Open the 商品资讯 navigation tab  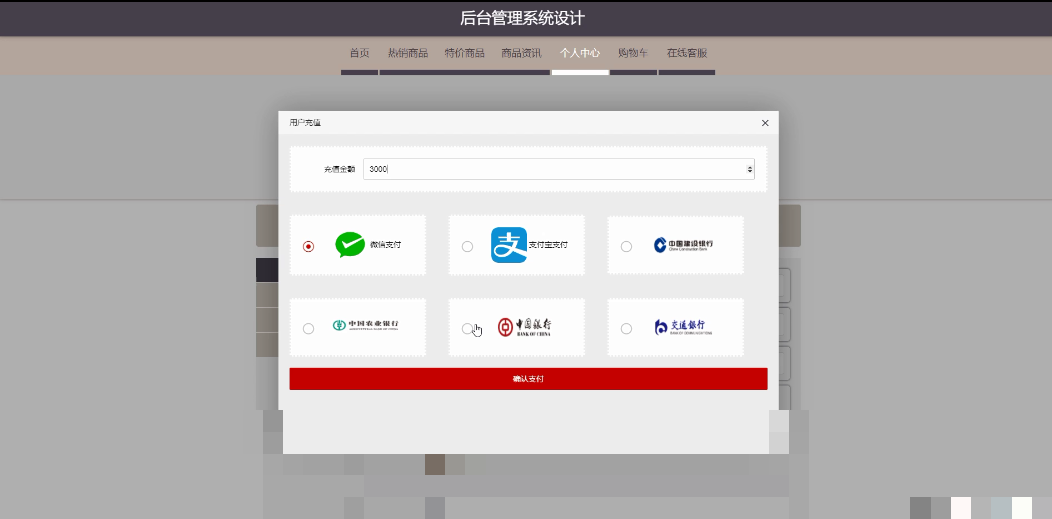(521, 53)
